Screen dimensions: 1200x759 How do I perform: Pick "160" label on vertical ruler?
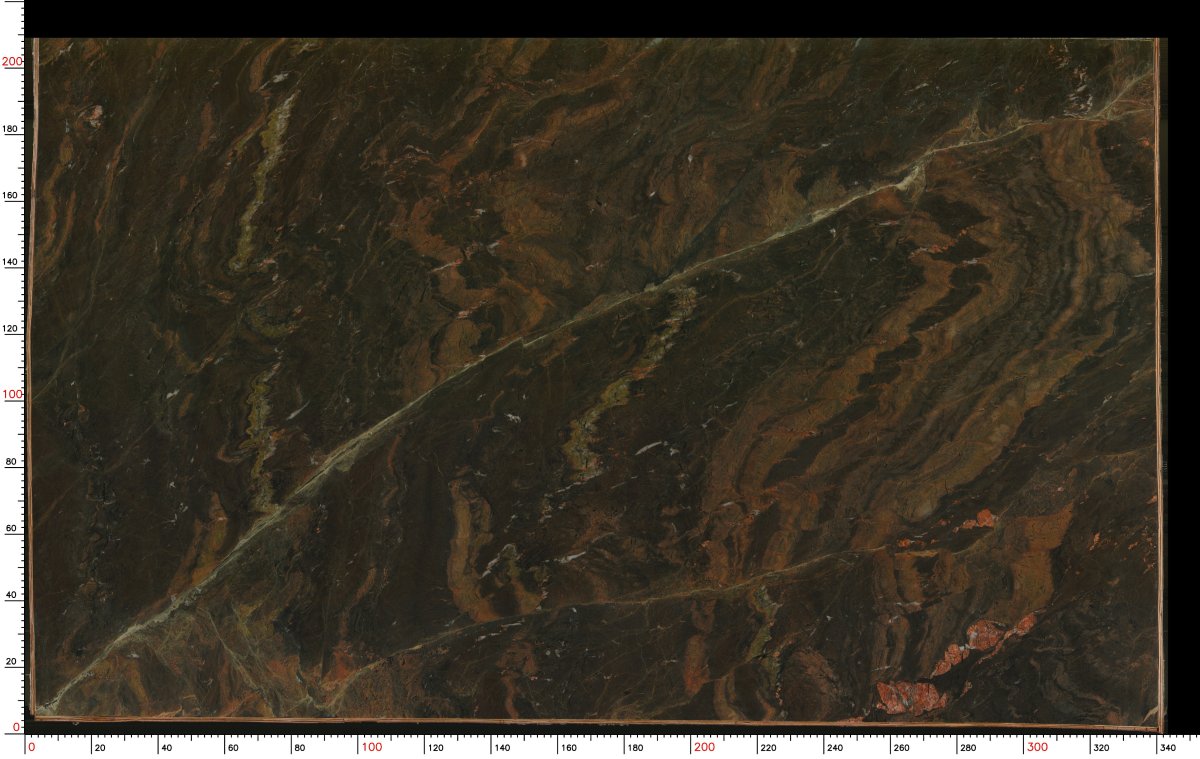tap(11, 196)
